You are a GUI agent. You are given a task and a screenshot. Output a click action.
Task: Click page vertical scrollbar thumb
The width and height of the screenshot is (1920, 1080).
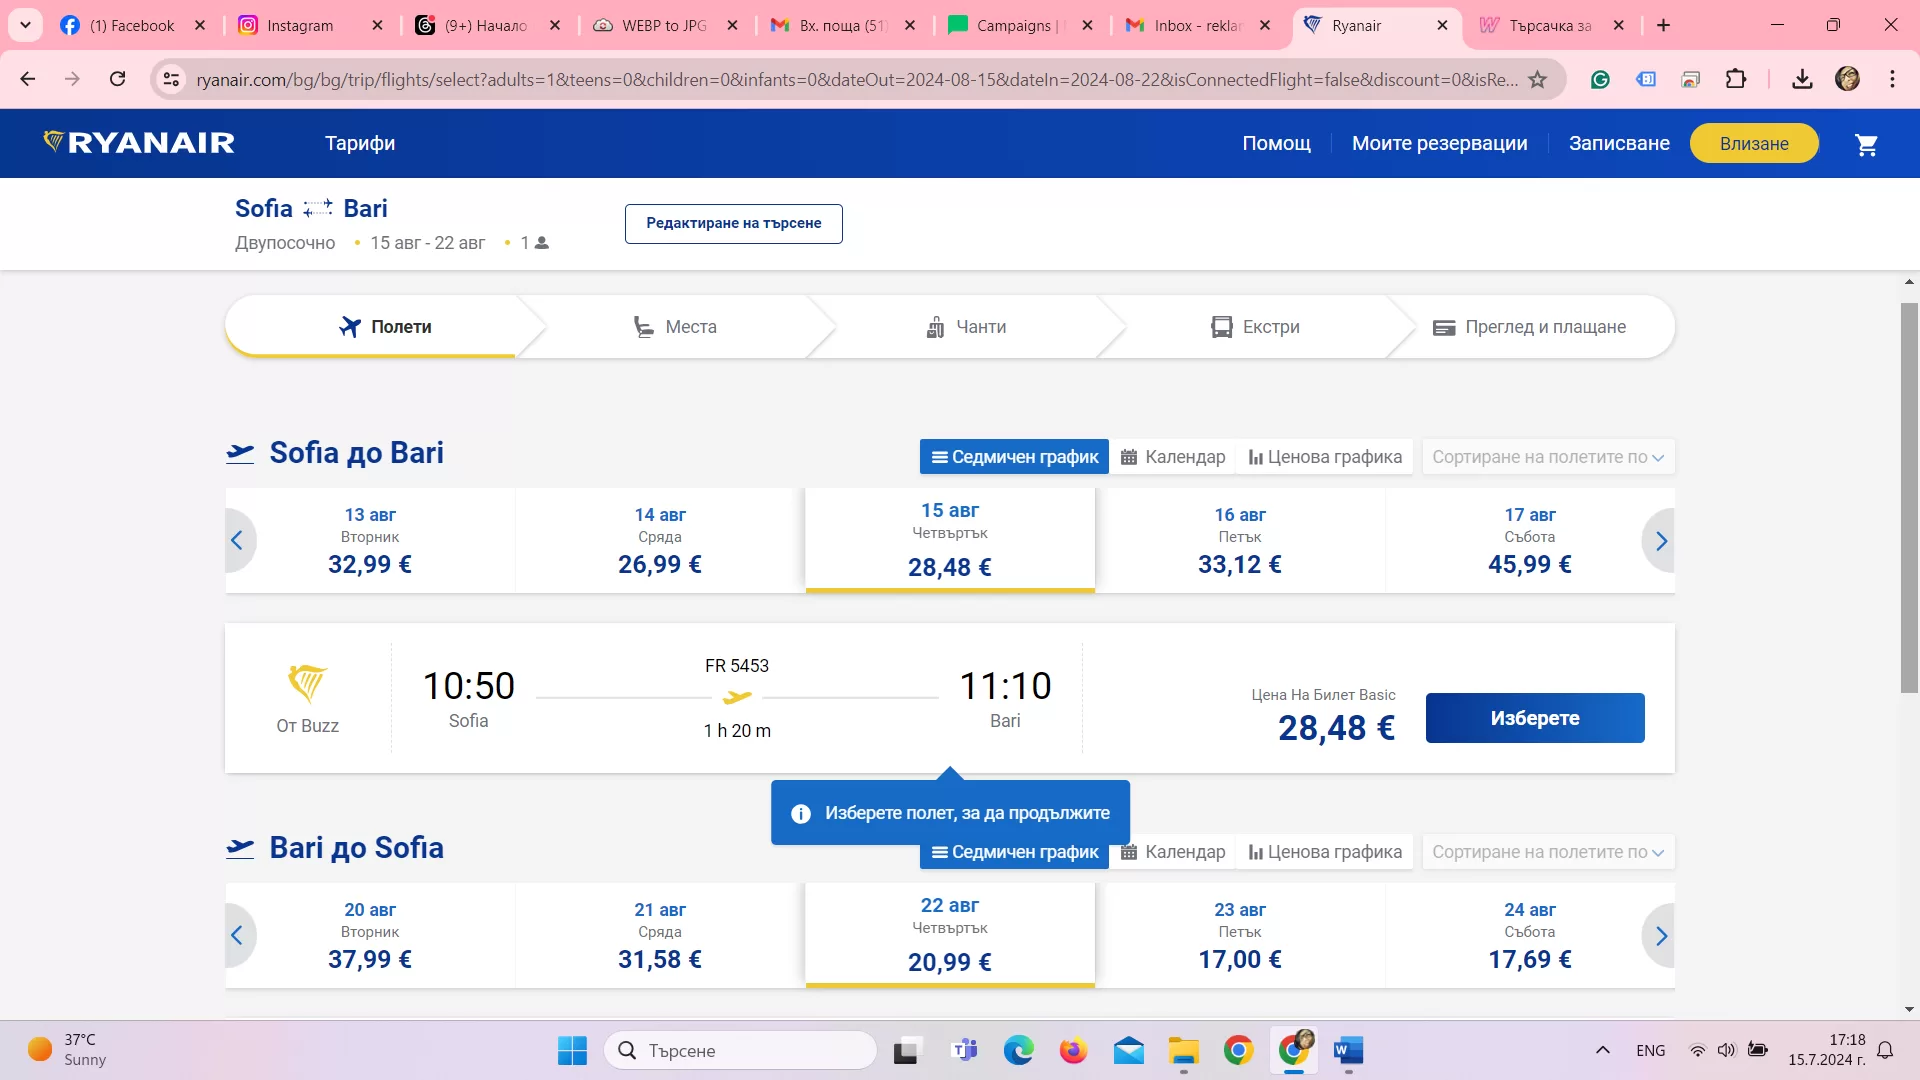pos(1909,497)
